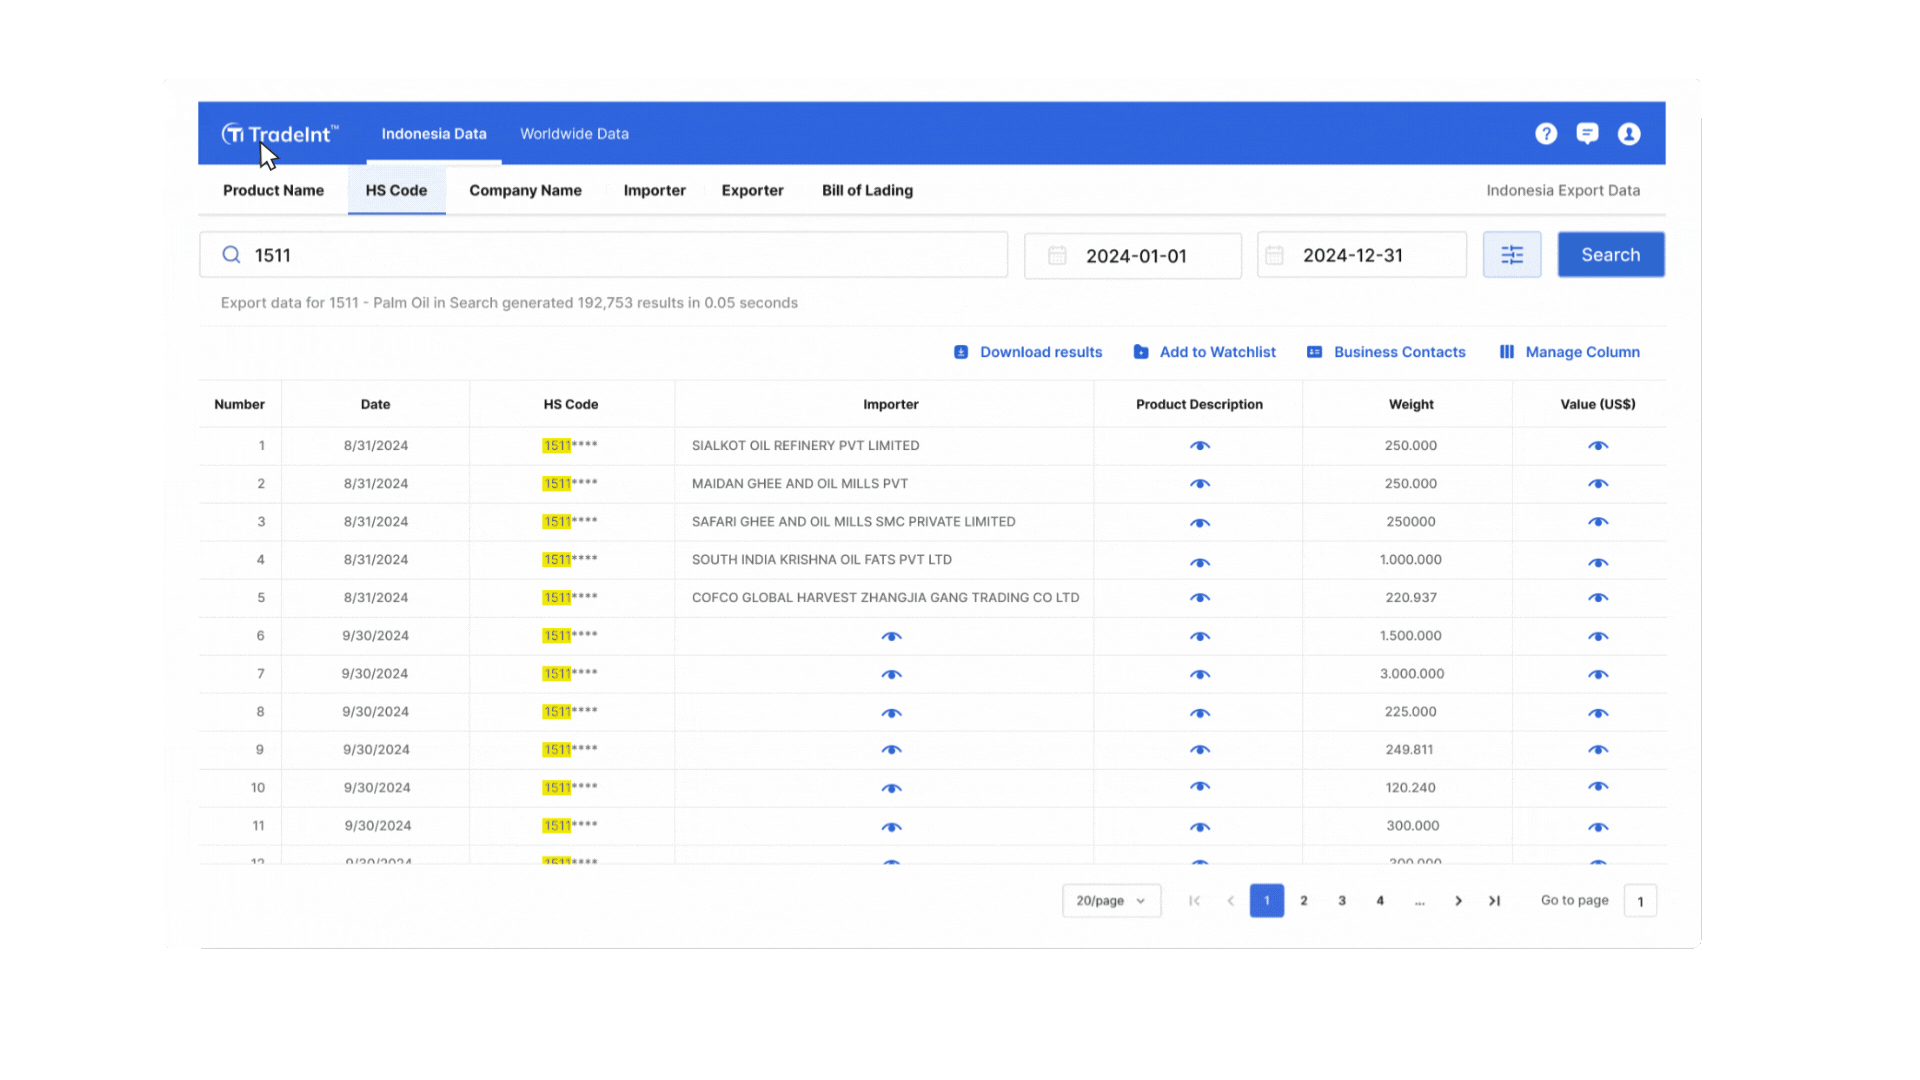Reveal value for SOUTH INDIA KRISHNA row
The width and height of the screenshot is (1920, 1080).
[x=1598, y=562]
